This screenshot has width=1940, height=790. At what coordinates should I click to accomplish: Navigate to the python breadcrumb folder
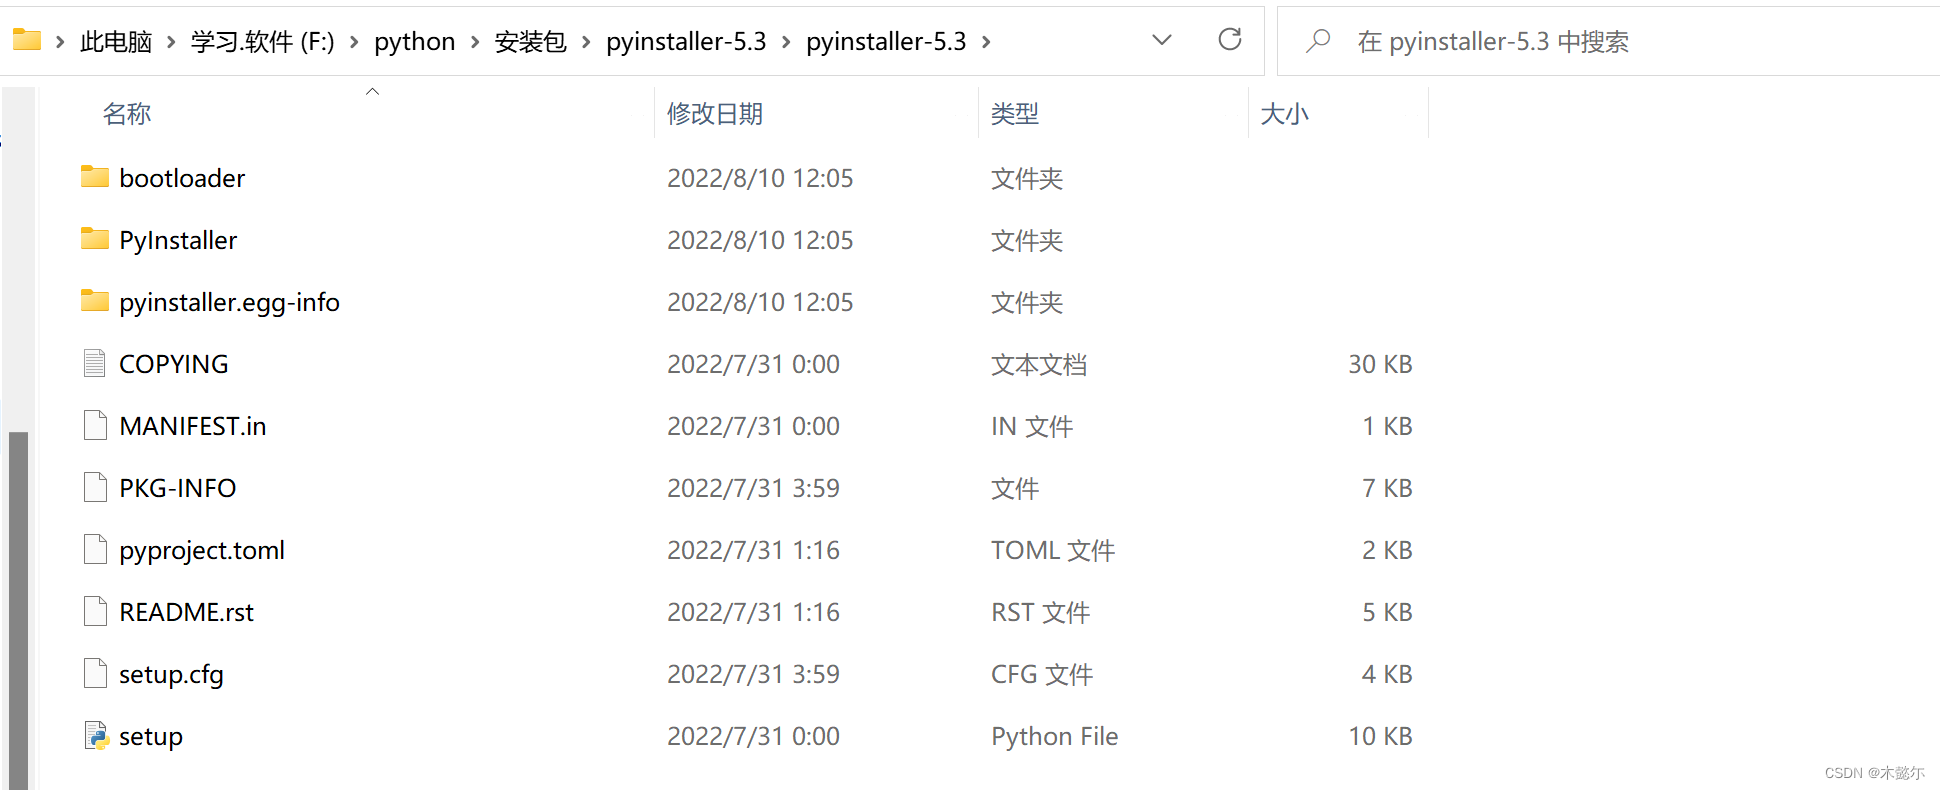(x=415, y=41)
